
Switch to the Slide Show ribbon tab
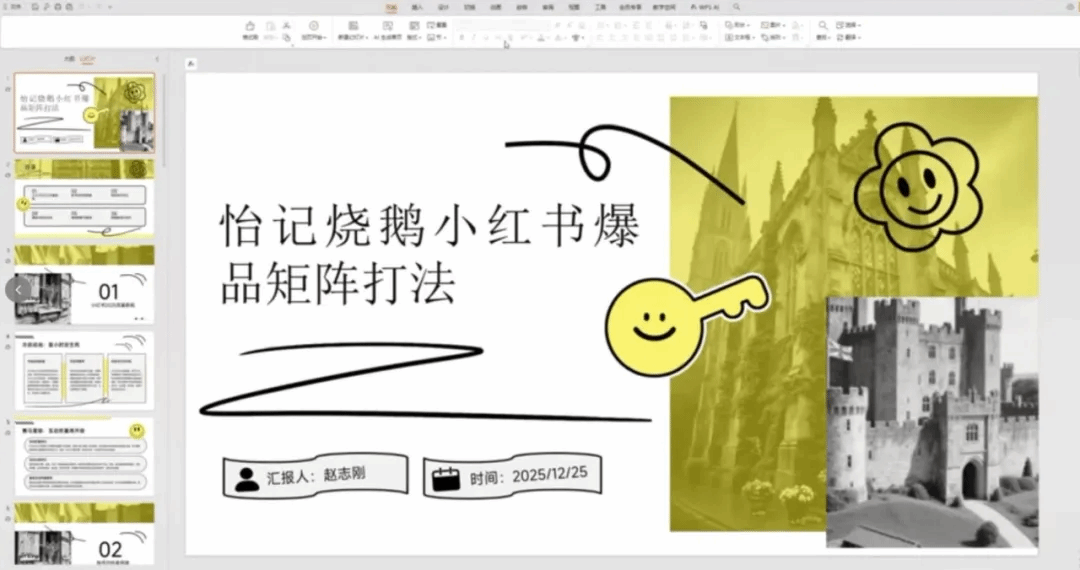[522, 7]
